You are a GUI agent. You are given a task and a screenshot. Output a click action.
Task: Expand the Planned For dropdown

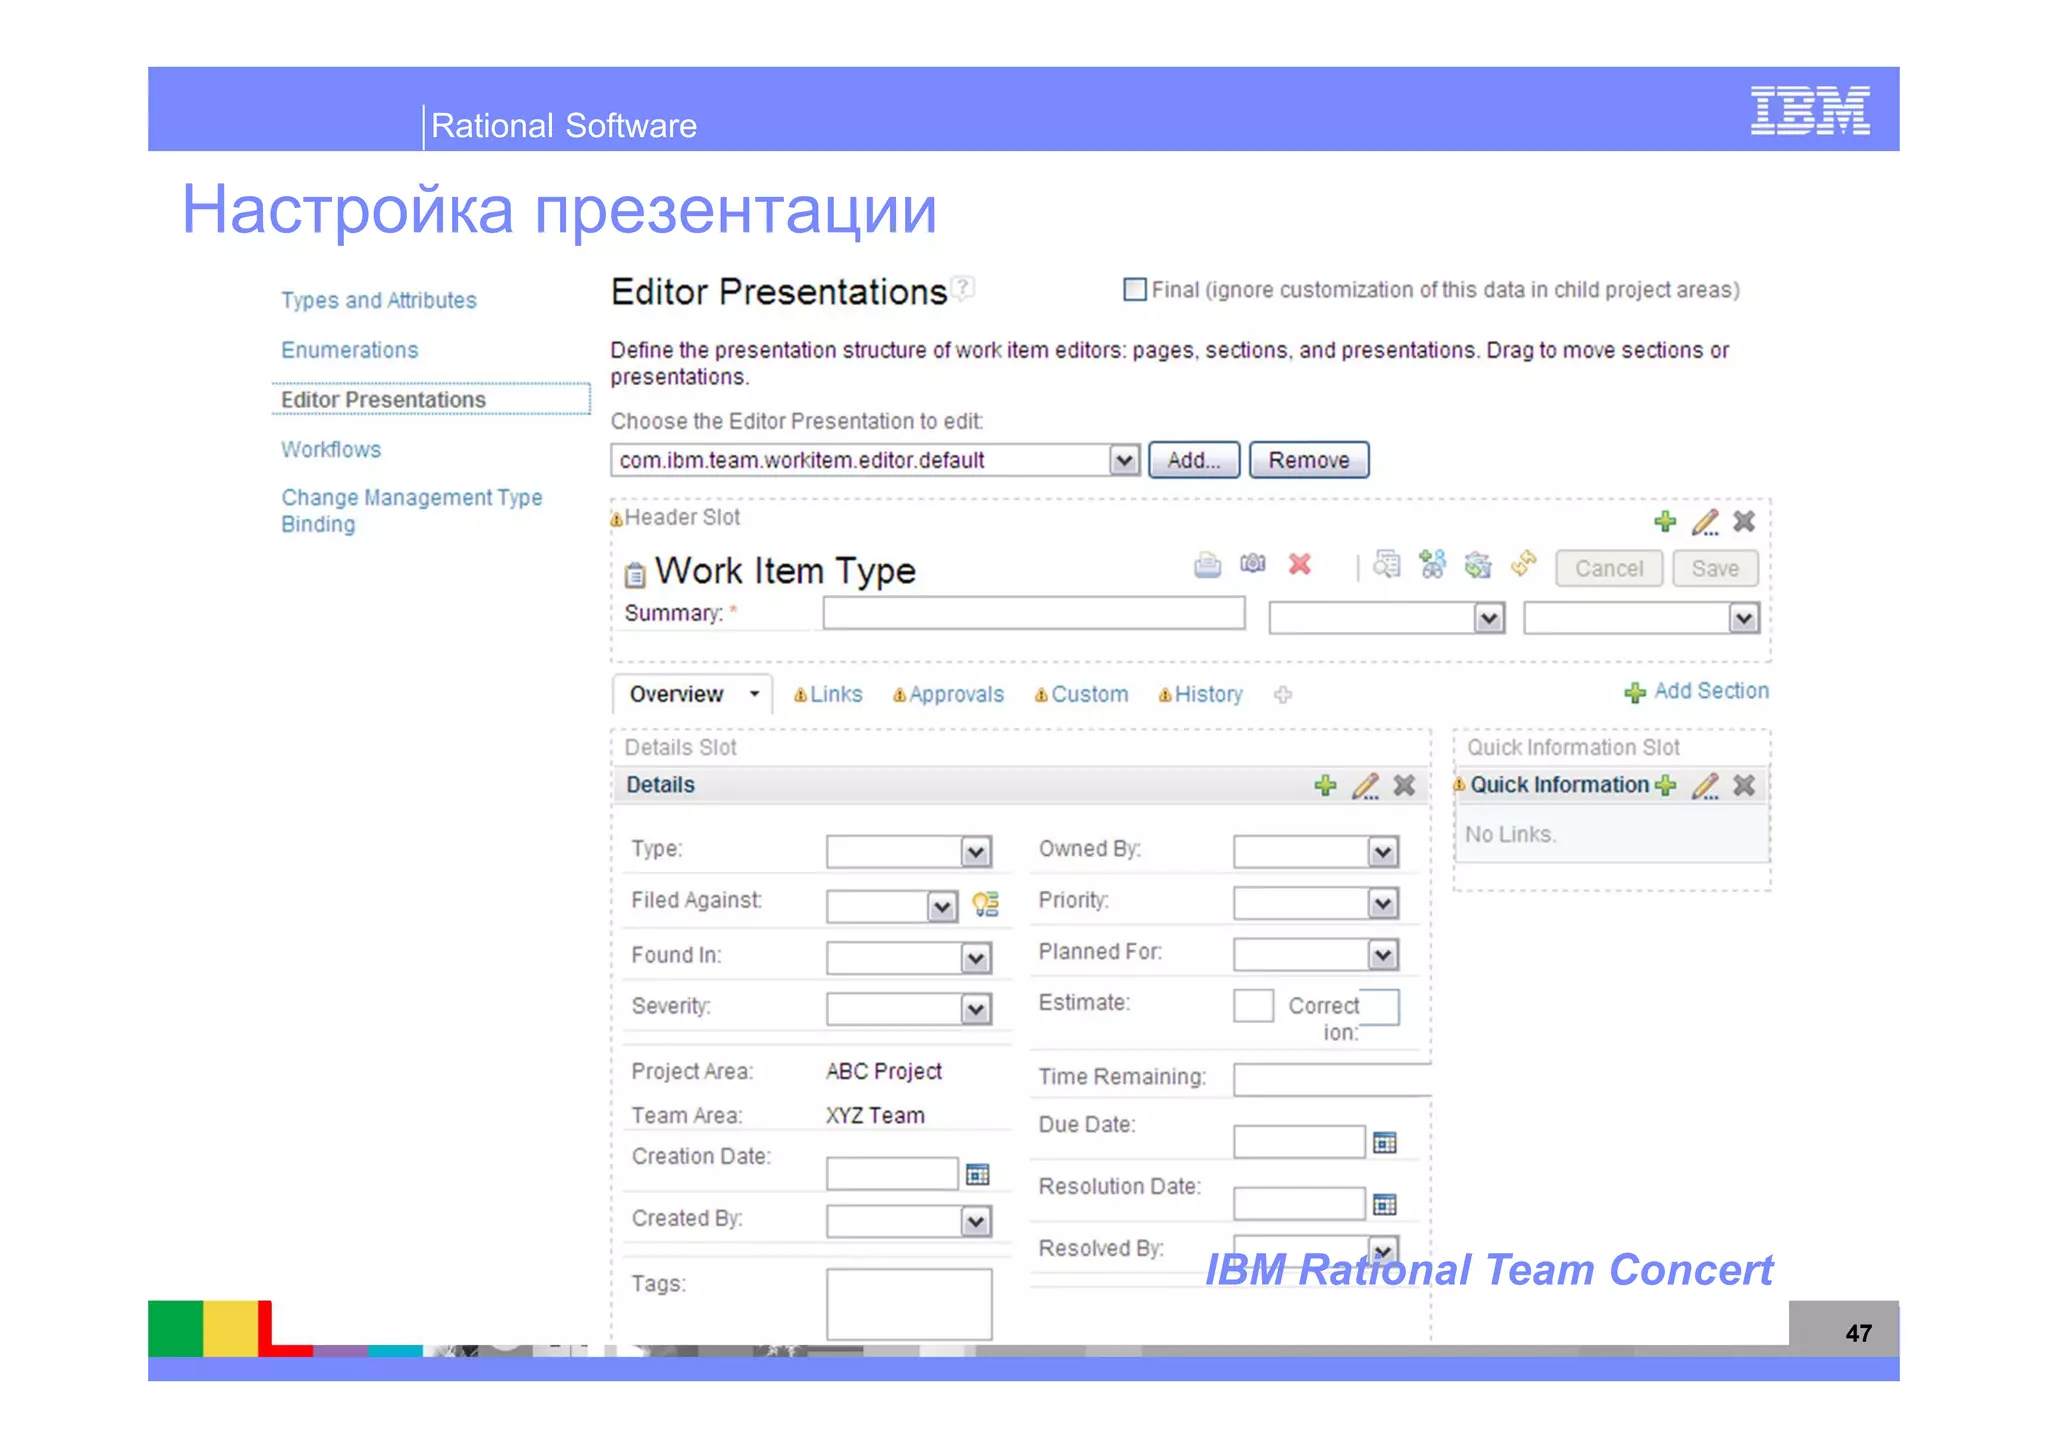tap(1383, 955)
